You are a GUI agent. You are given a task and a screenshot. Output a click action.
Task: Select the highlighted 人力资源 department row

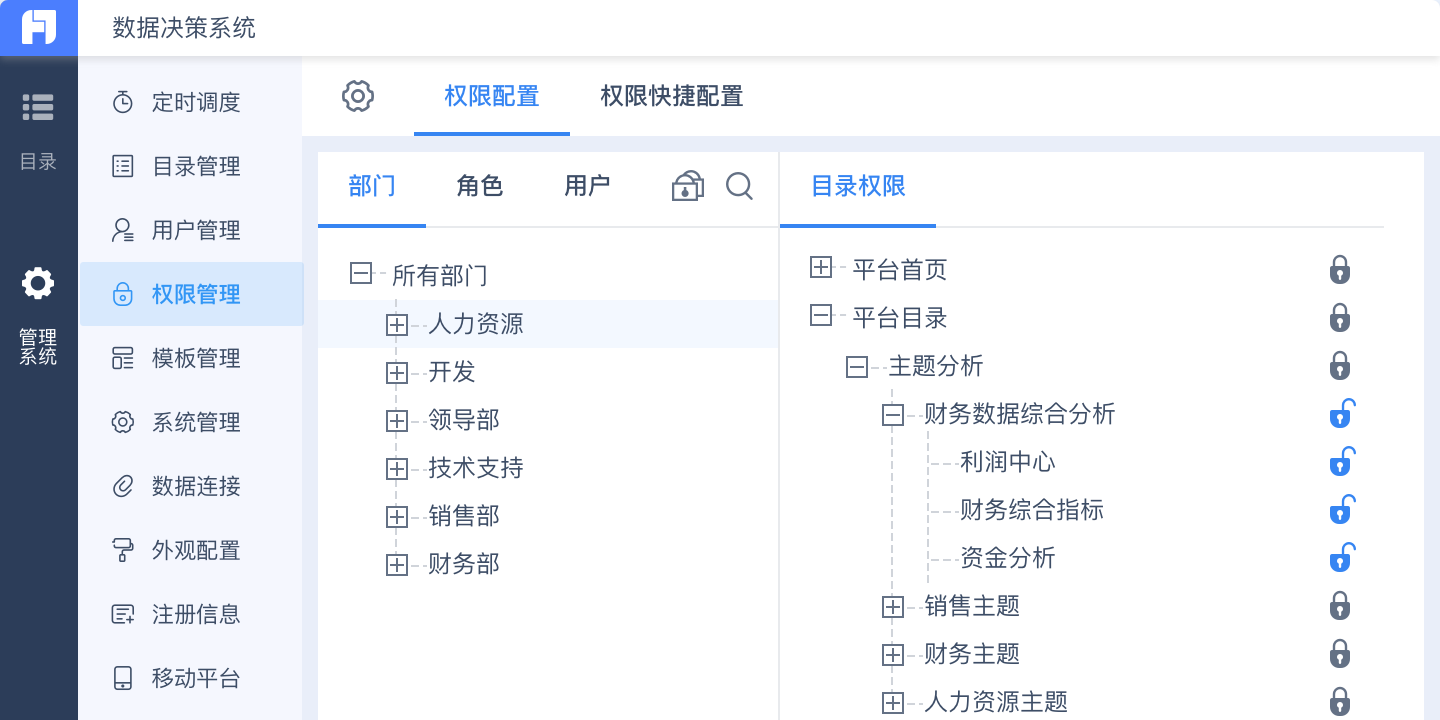(476, 323)
